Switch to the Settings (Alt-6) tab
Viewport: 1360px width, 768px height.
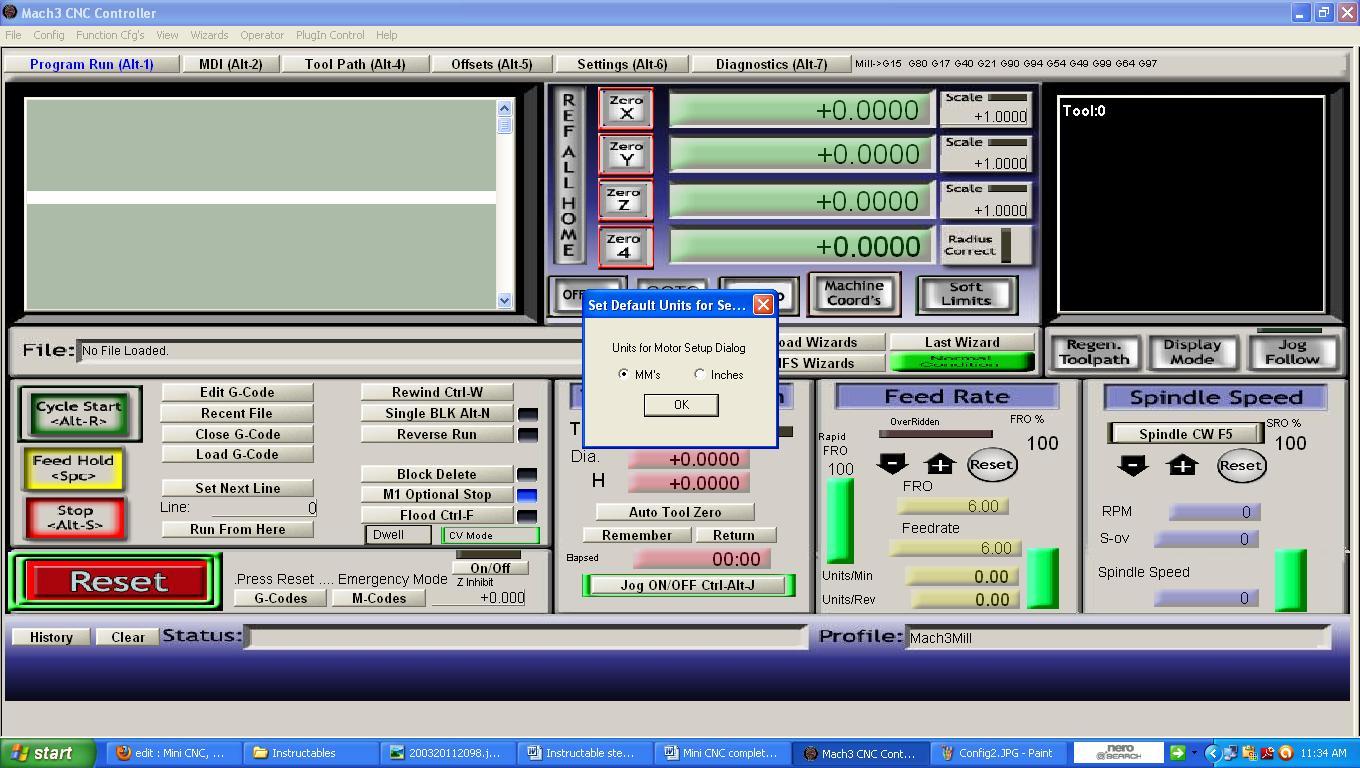(x=622, y=64)
